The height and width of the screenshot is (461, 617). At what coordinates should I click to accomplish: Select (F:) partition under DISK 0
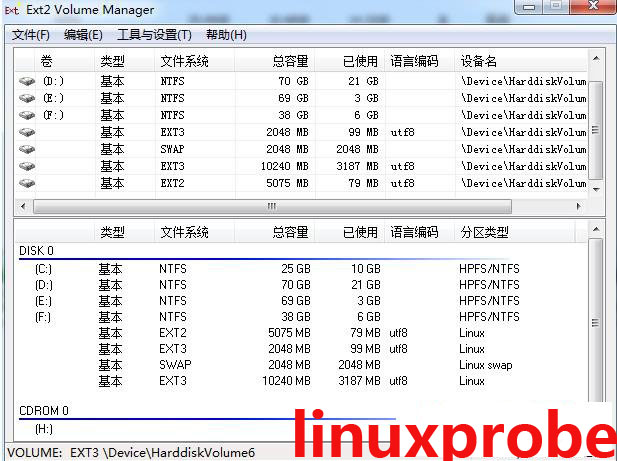[x=43, y=317]
